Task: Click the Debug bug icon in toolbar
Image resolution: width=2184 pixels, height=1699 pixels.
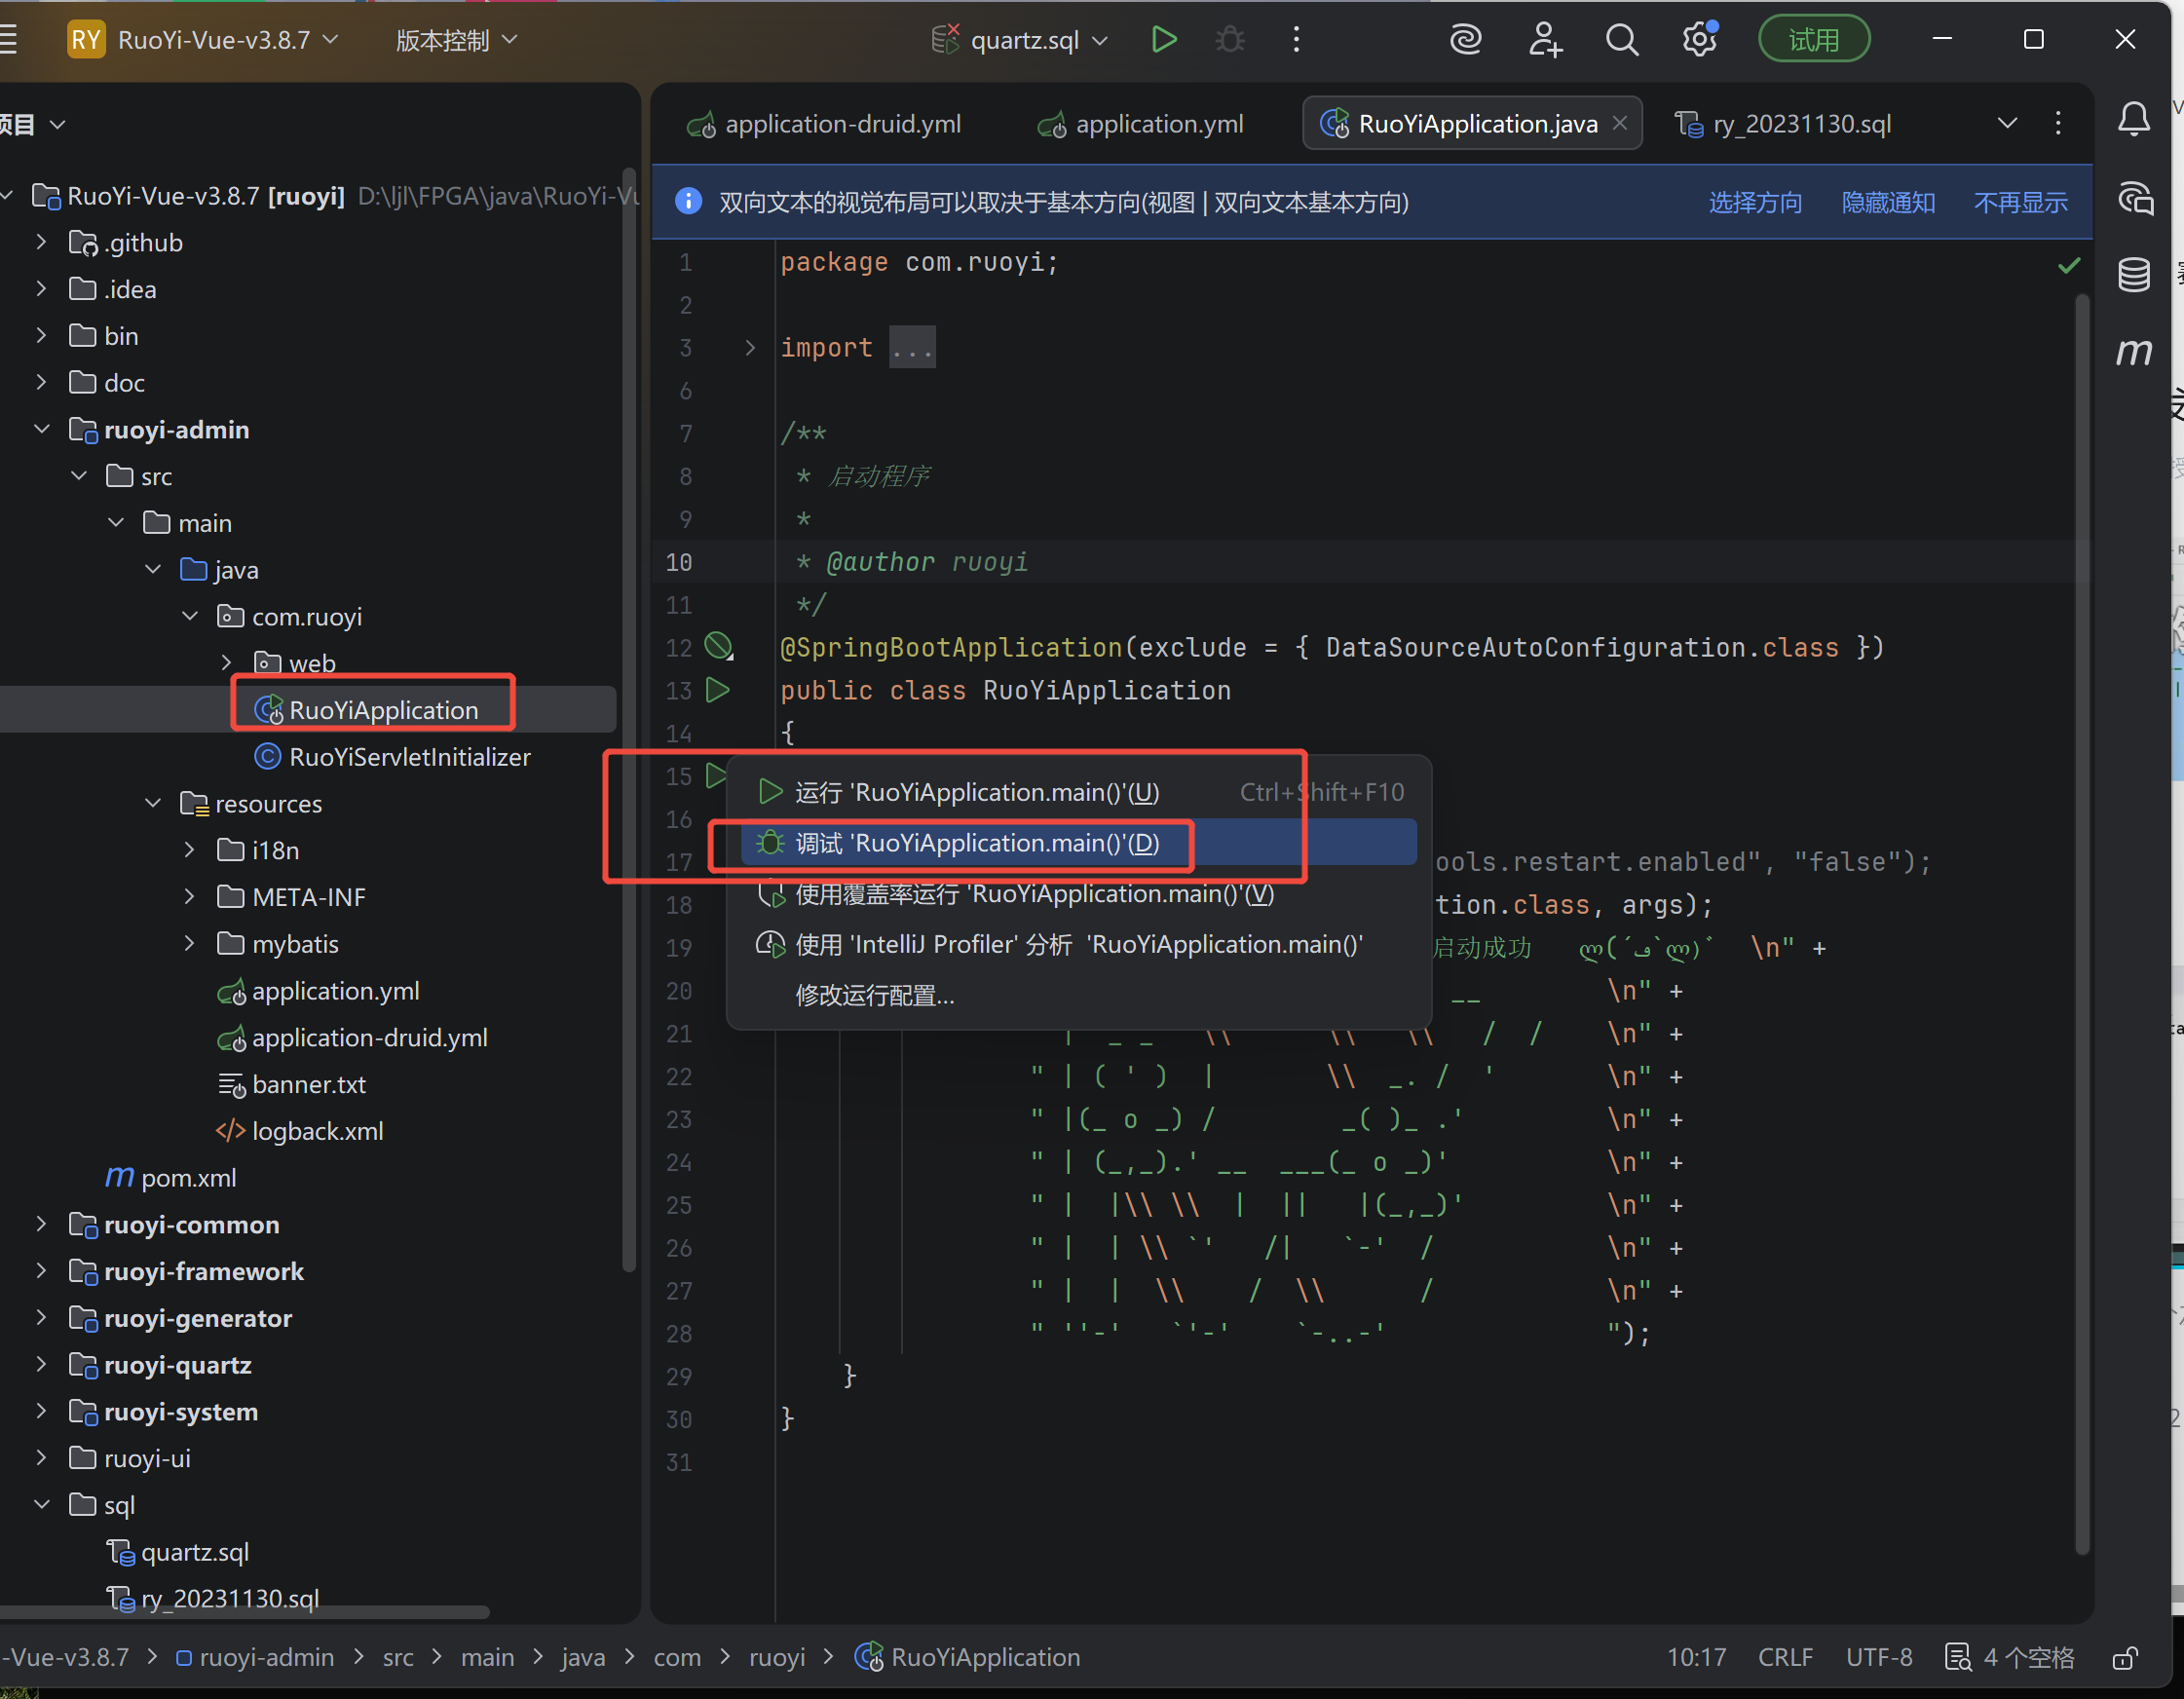Action: click(1230, 40)
